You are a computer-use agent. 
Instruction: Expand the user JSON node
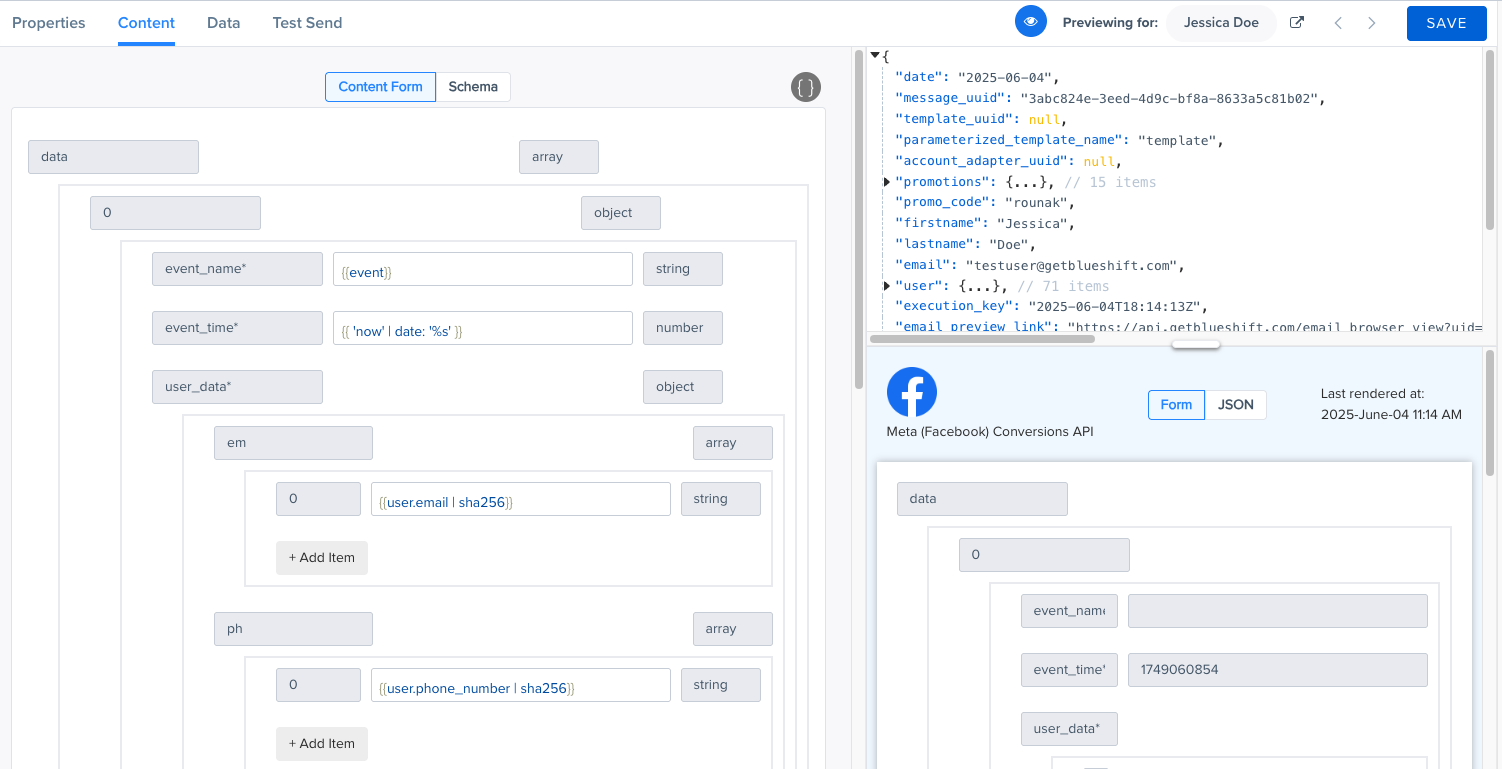887,286
